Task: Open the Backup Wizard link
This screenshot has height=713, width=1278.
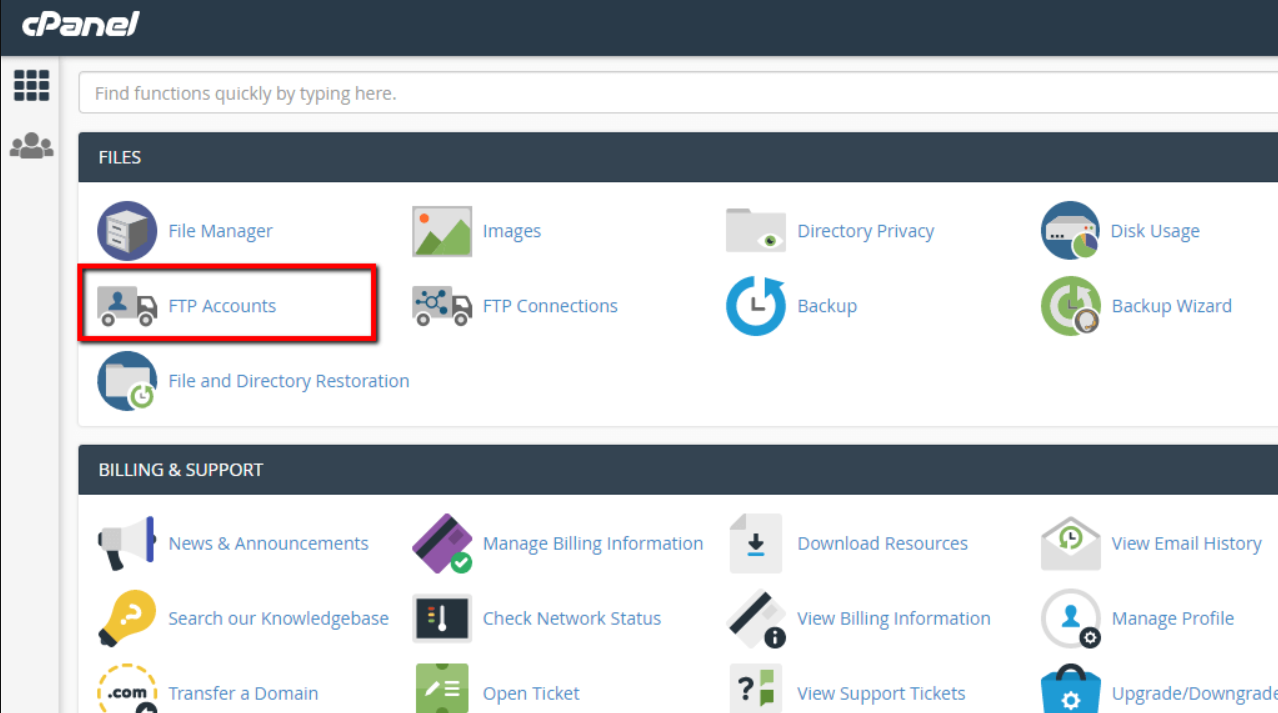Action: coord(1172,306)
